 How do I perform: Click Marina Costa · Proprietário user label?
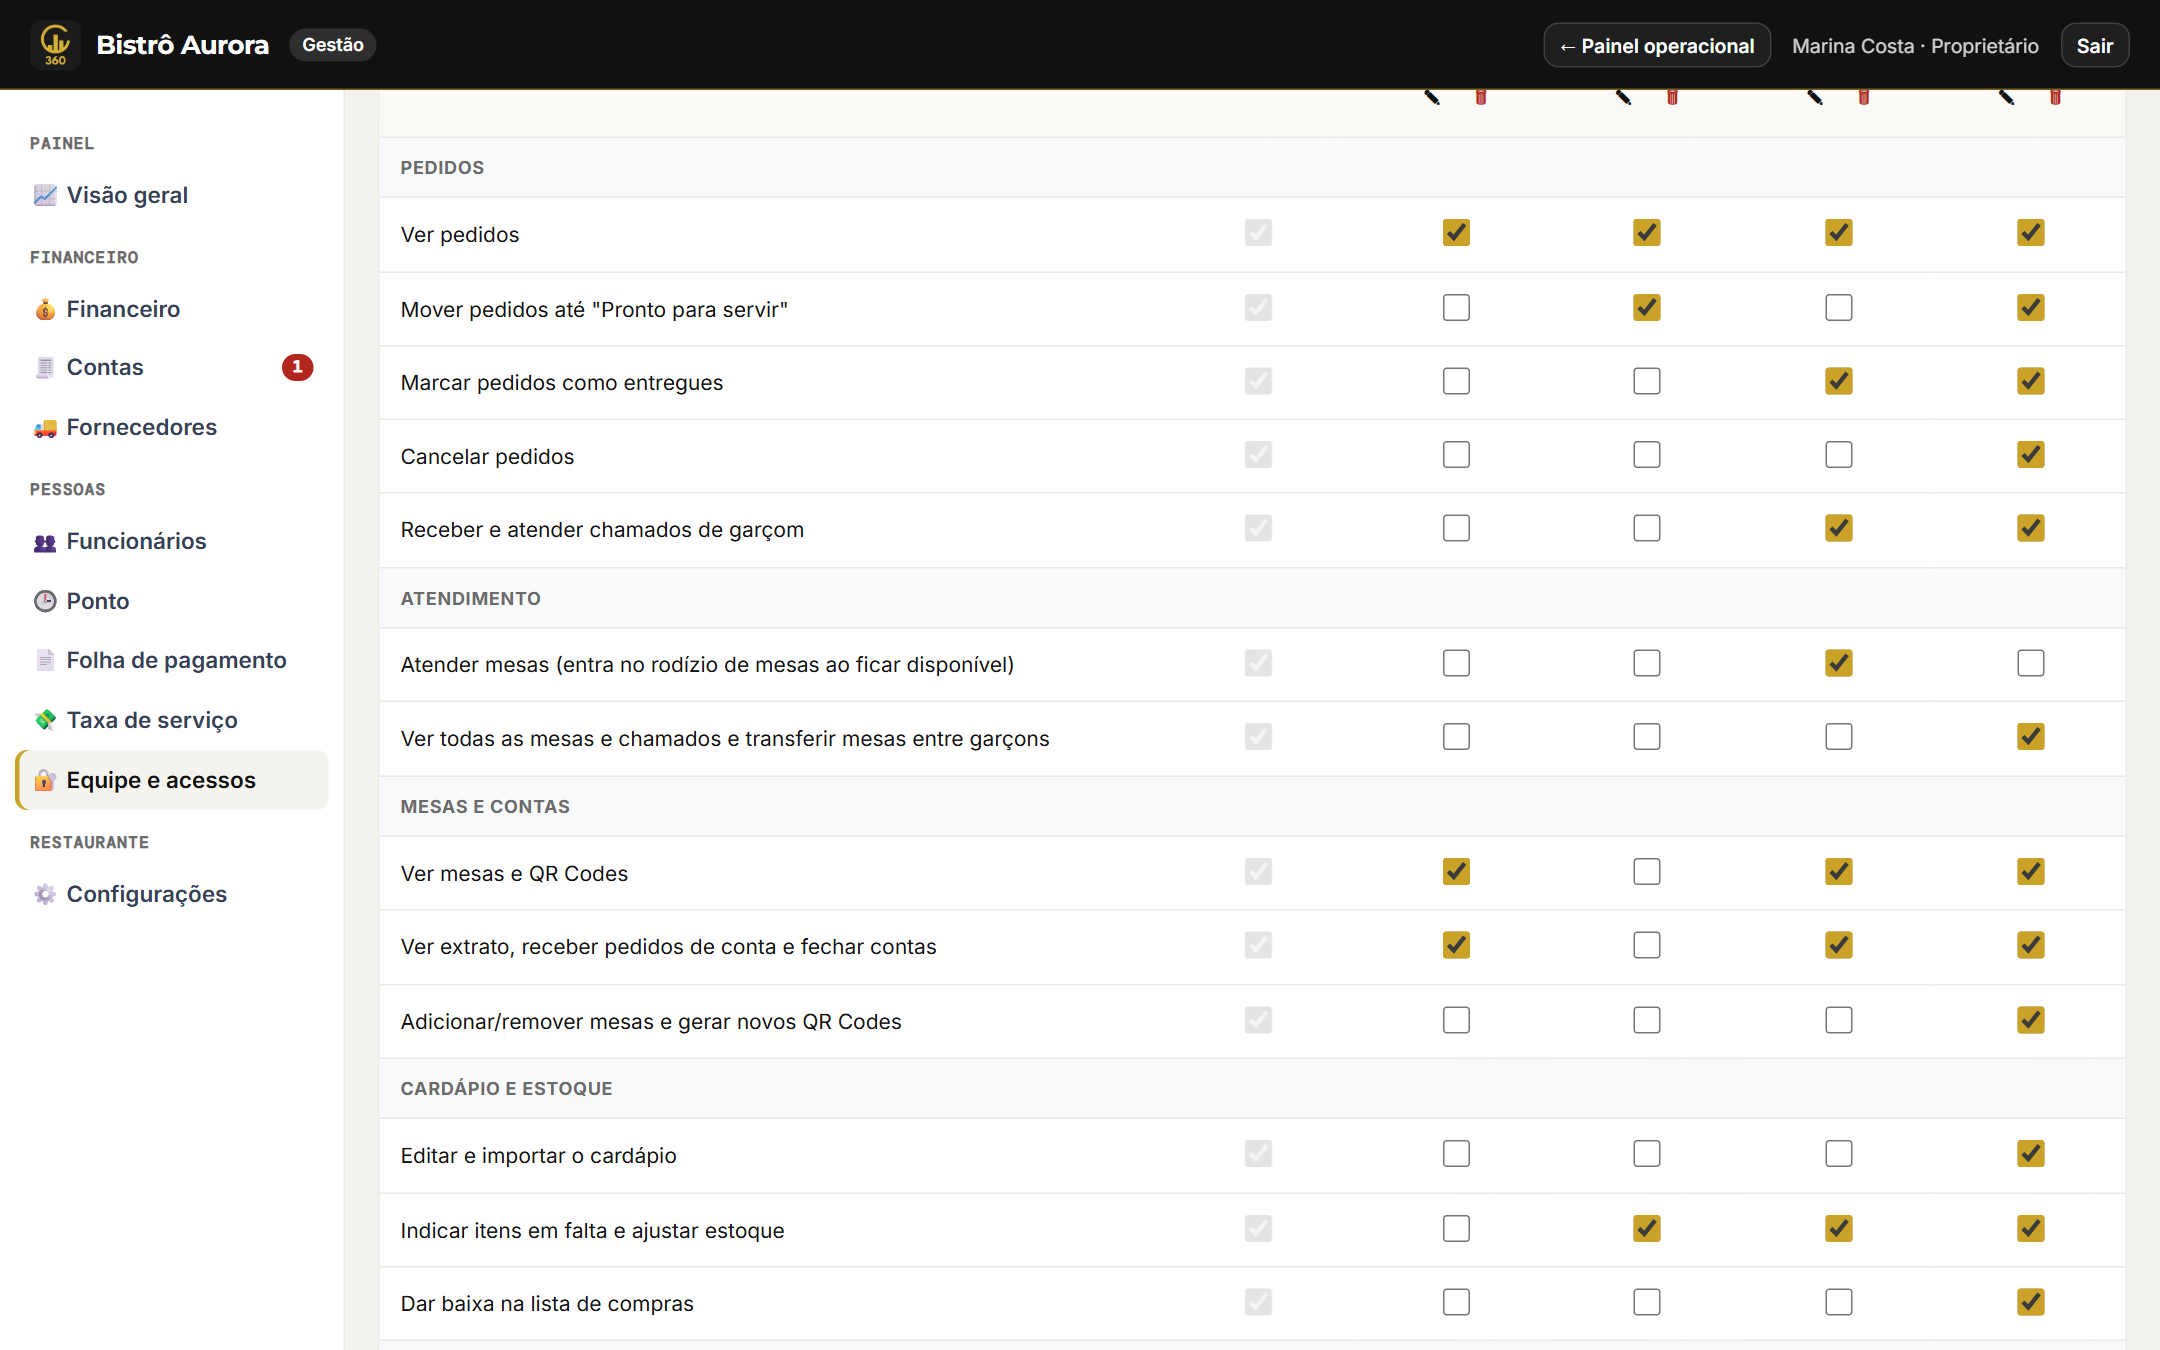[x=1915, y=46]
